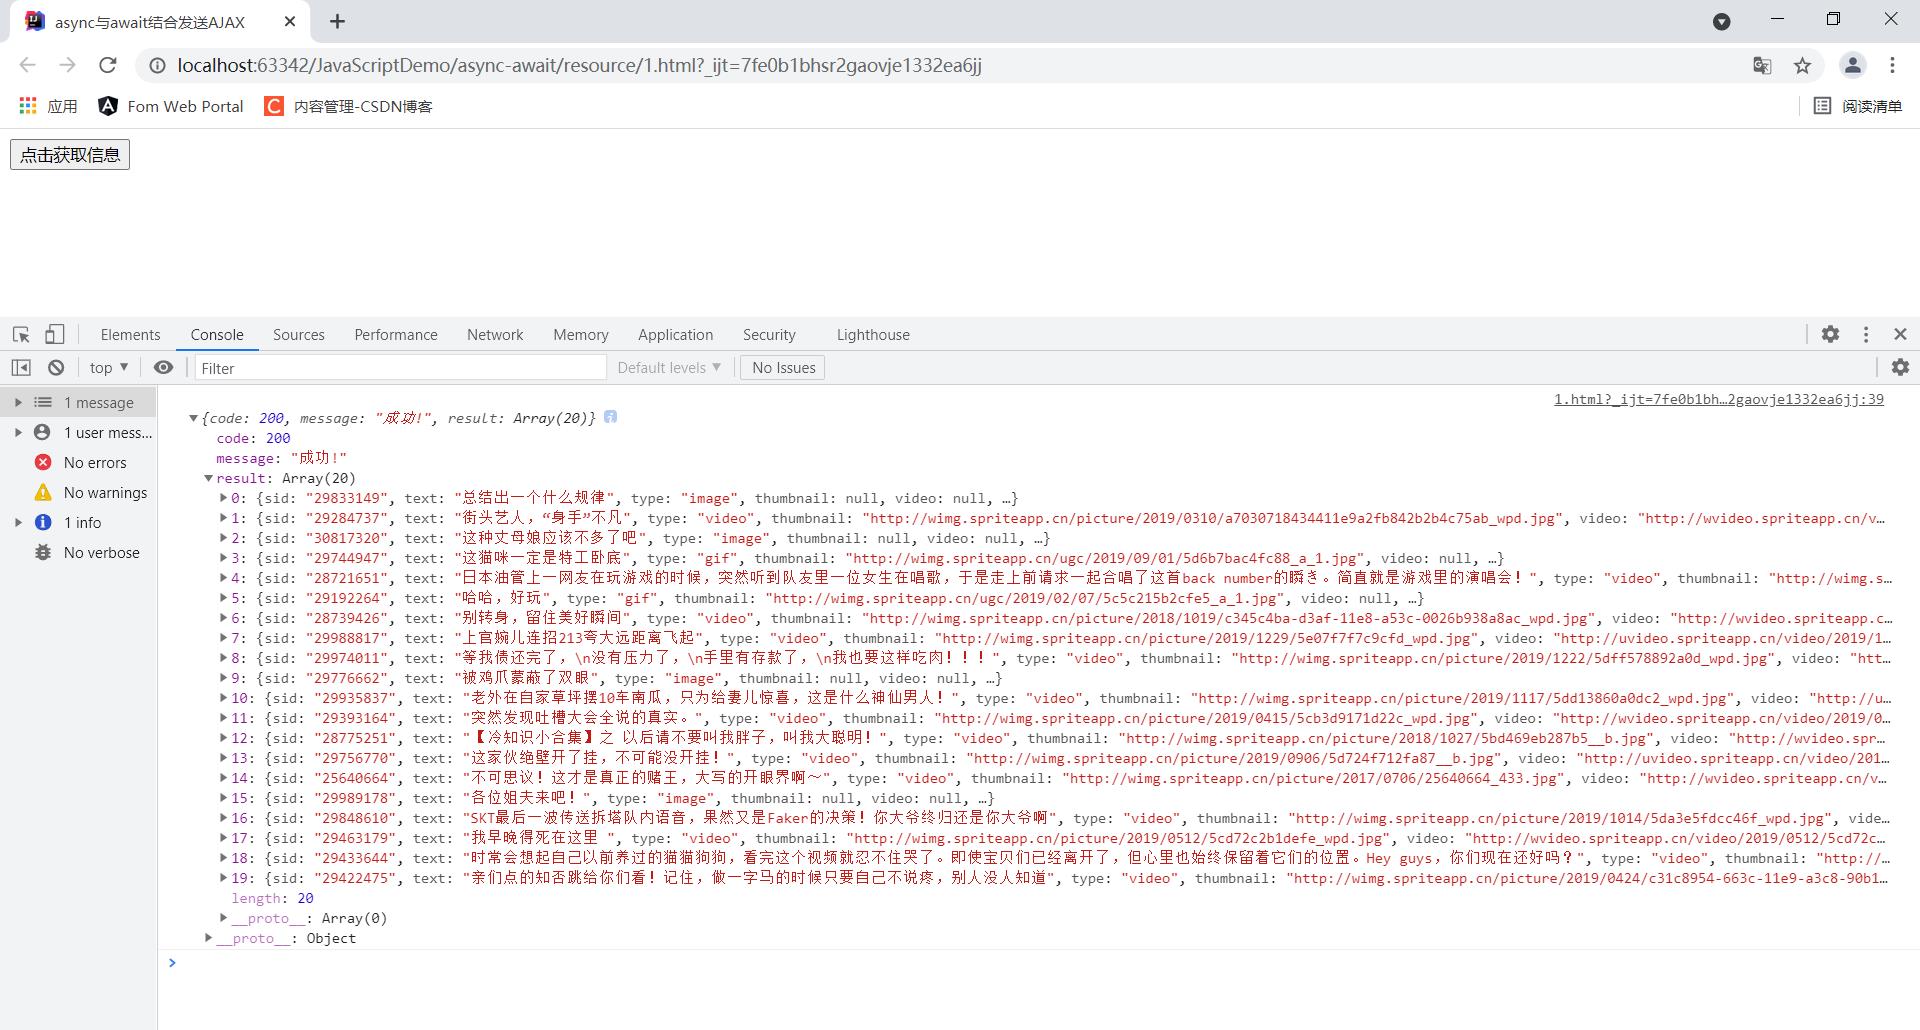
Task: Go back with the browser back arrow
Action: point(27,65)
